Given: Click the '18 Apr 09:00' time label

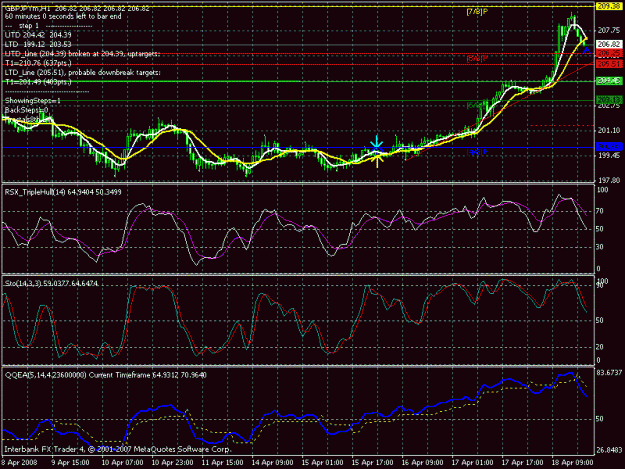Looking at the screenshot, I should [572, 463].
